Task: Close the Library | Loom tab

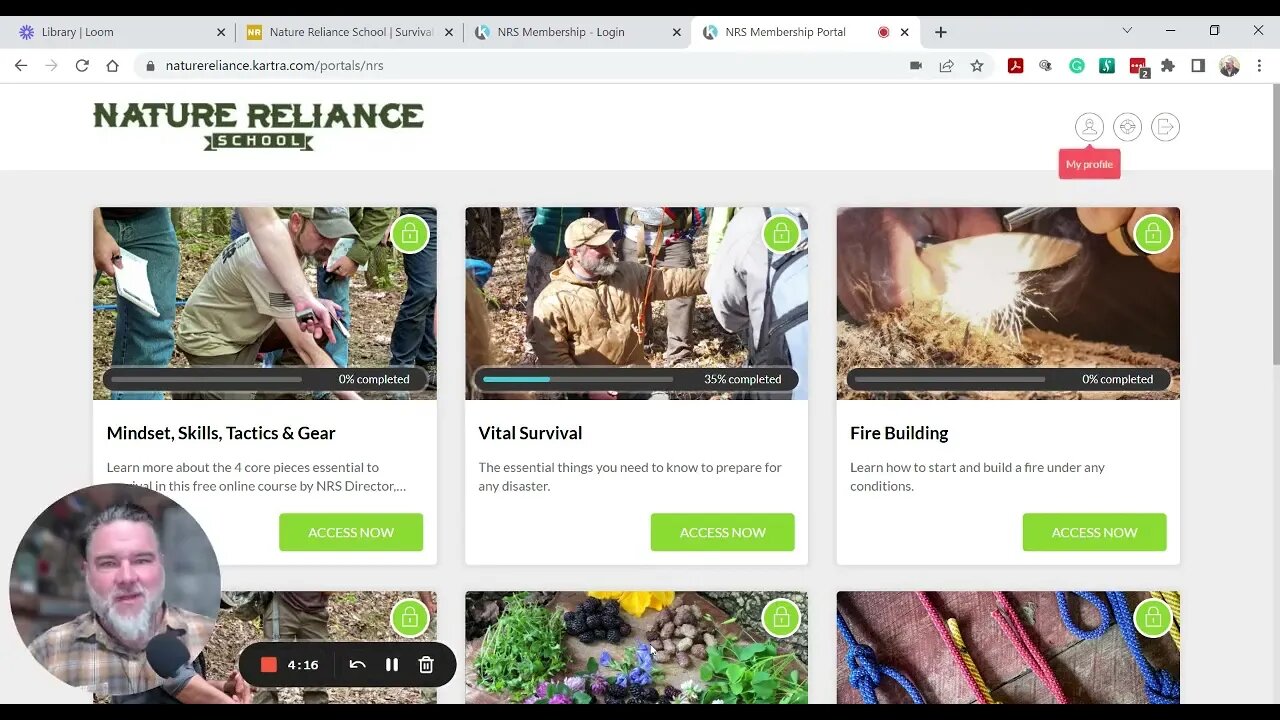Action: click(221, 32)
